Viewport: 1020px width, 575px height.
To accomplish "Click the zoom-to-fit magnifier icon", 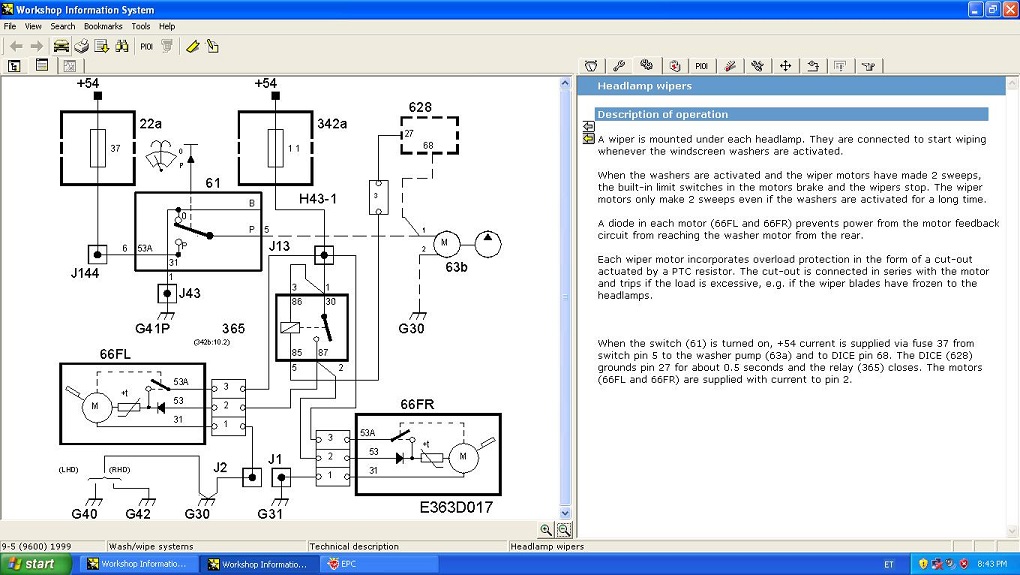I will coord(563,529).
